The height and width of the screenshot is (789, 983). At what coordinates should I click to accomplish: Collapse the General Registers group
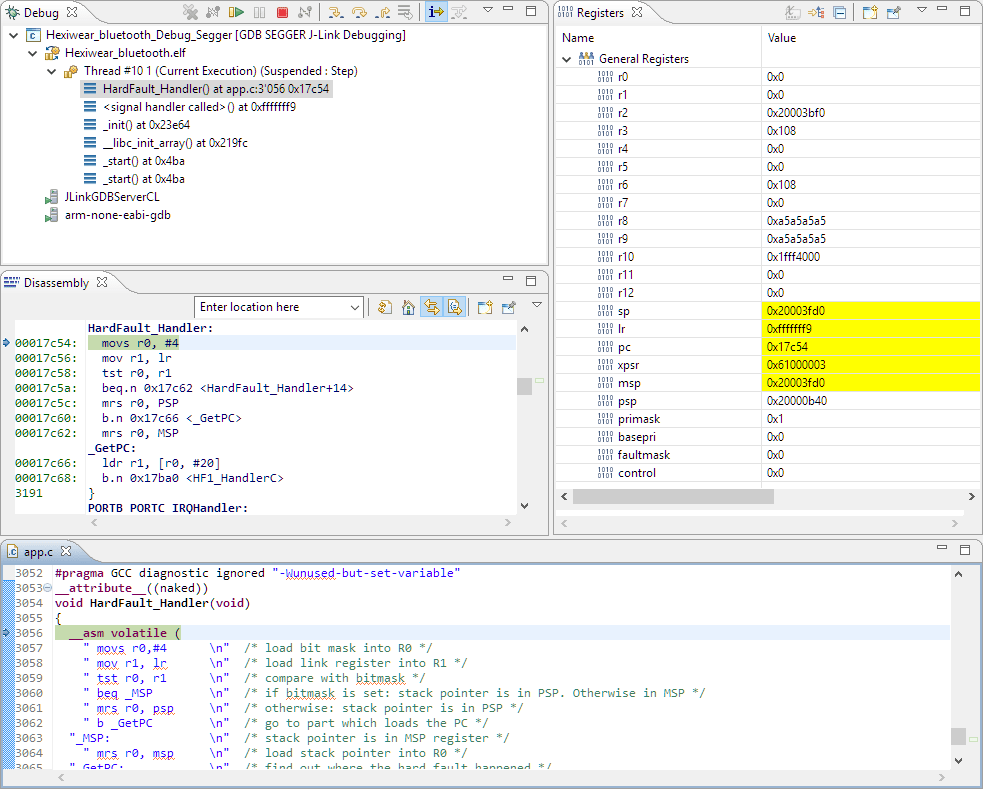pyautogui.click(x=567, y=59)
